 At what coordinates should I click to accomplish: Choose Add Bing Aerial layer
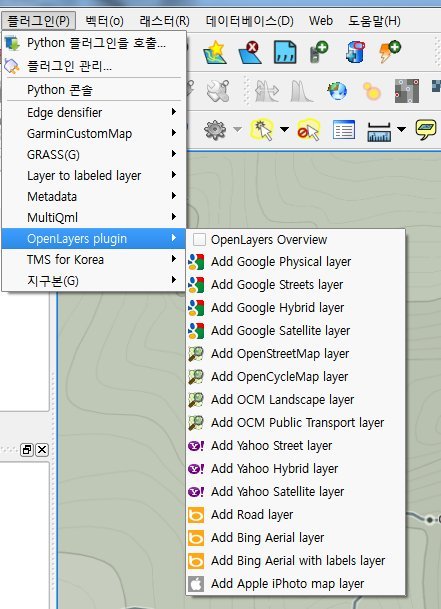pos(296,538)
